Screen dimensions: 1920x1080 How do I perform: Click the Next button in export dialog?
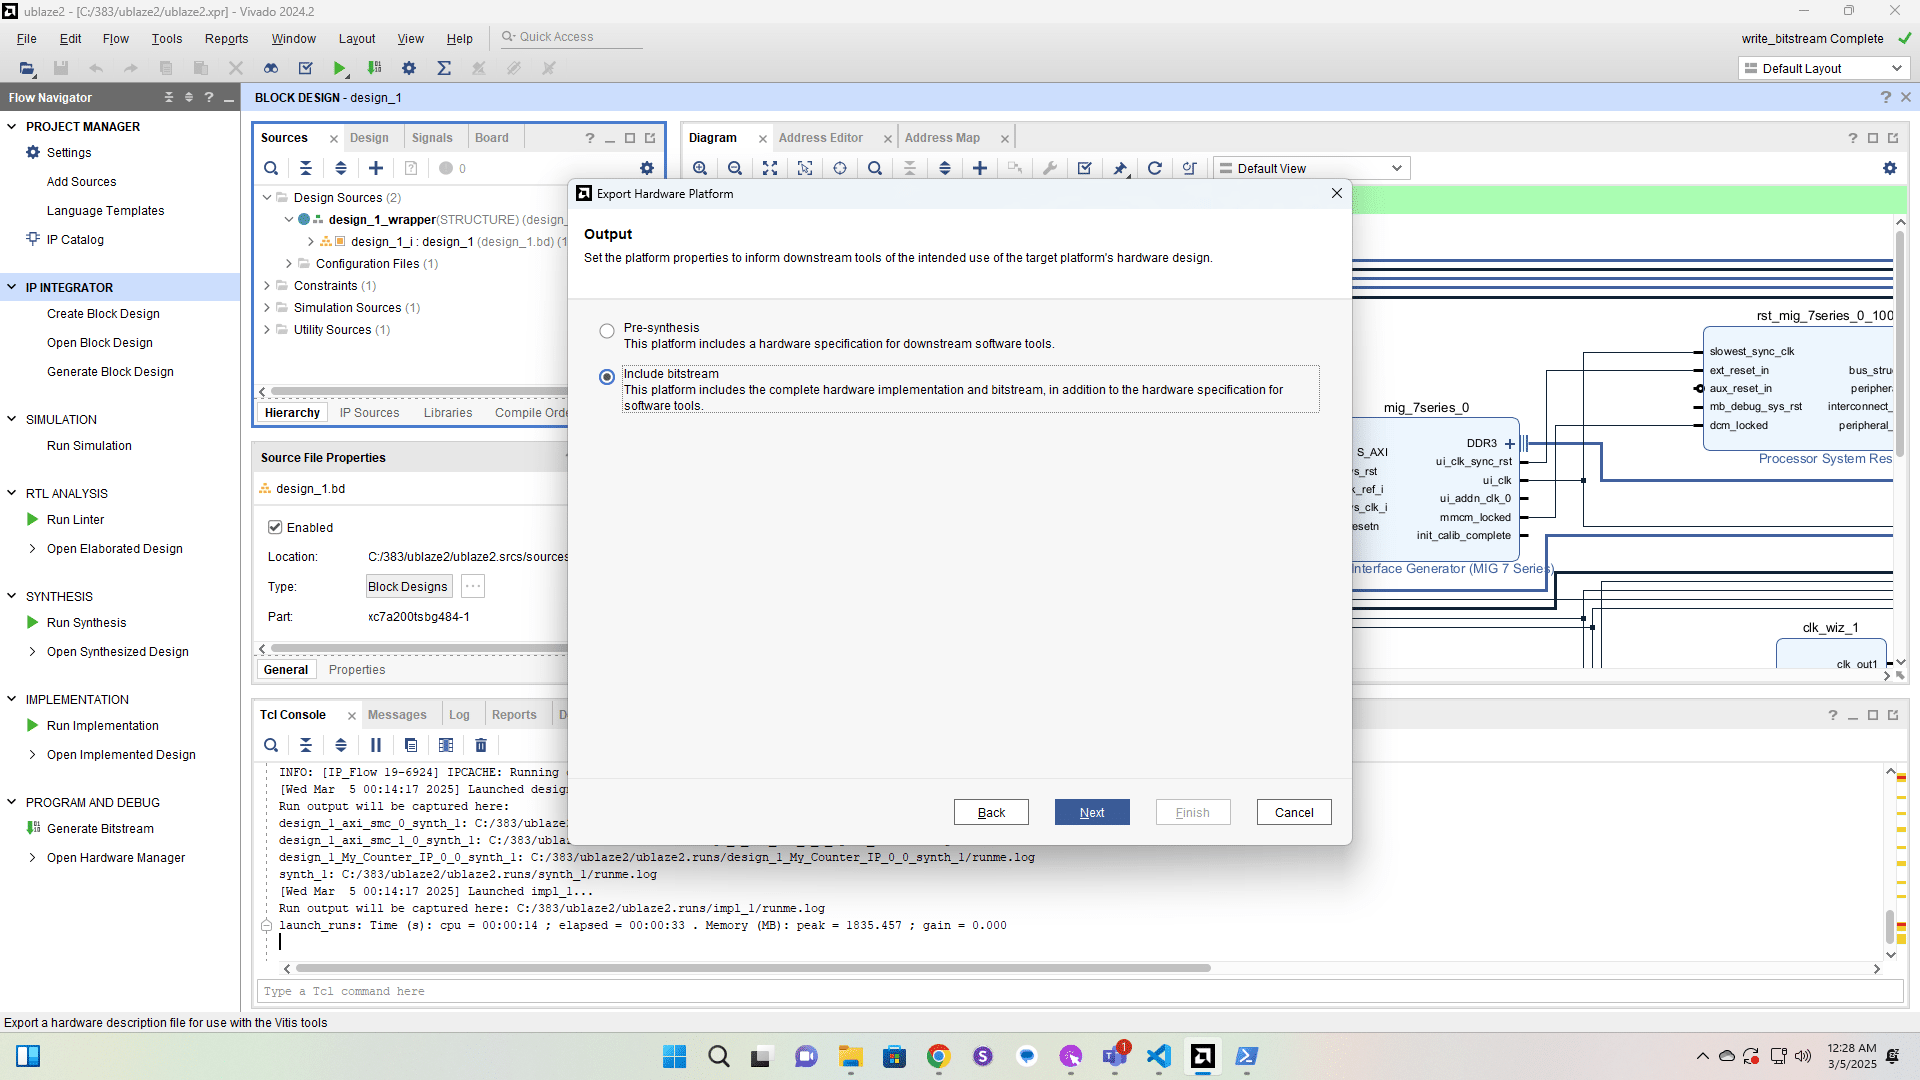tap(1091, 812)
